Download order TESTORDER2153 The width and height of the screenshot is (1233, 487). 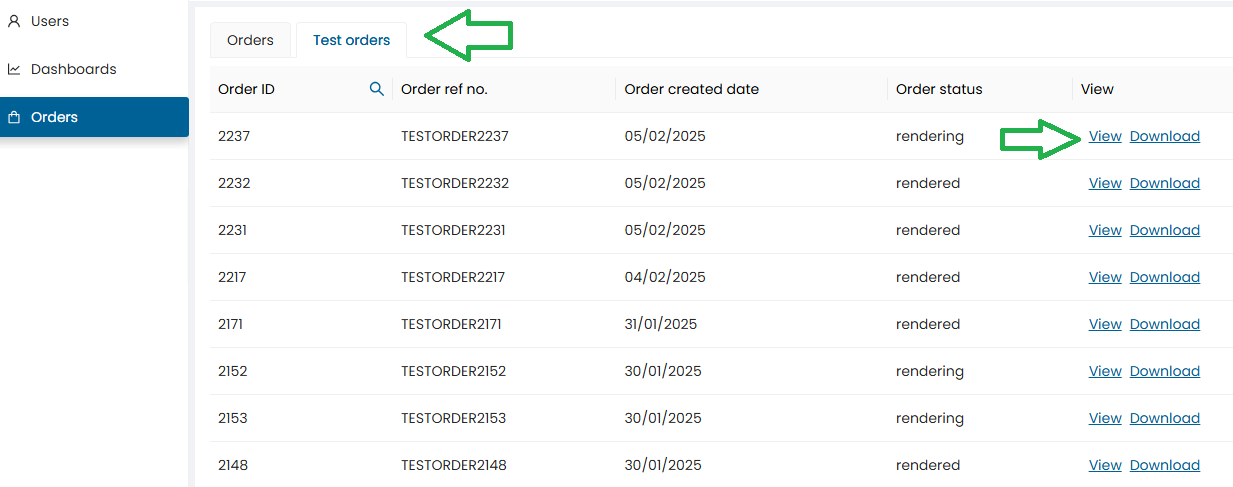click(1165, 418)
